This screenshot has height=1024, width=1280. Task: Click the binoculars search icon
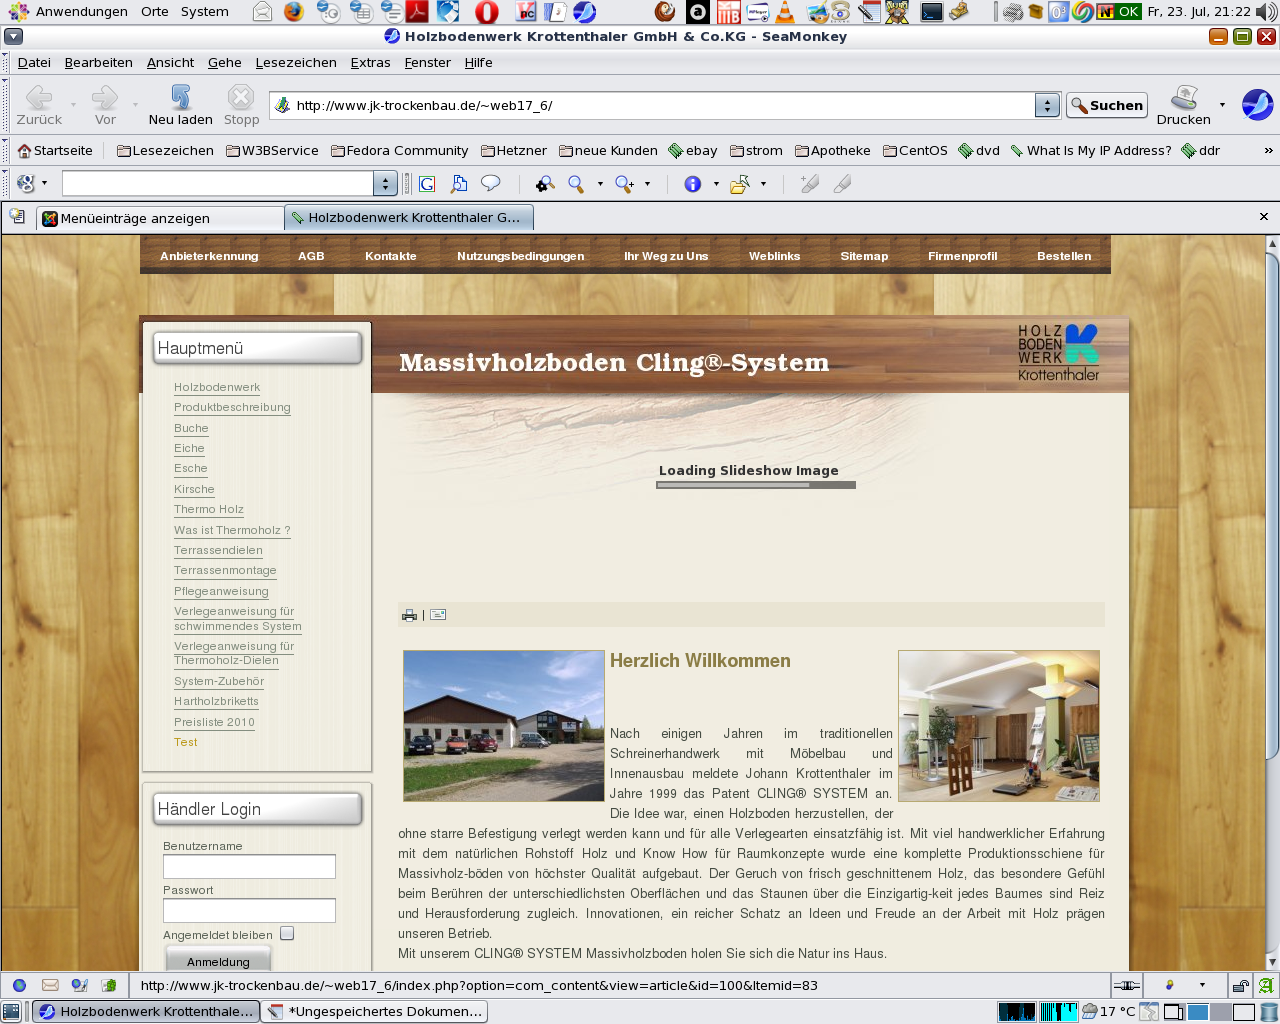tap(545, 184)
